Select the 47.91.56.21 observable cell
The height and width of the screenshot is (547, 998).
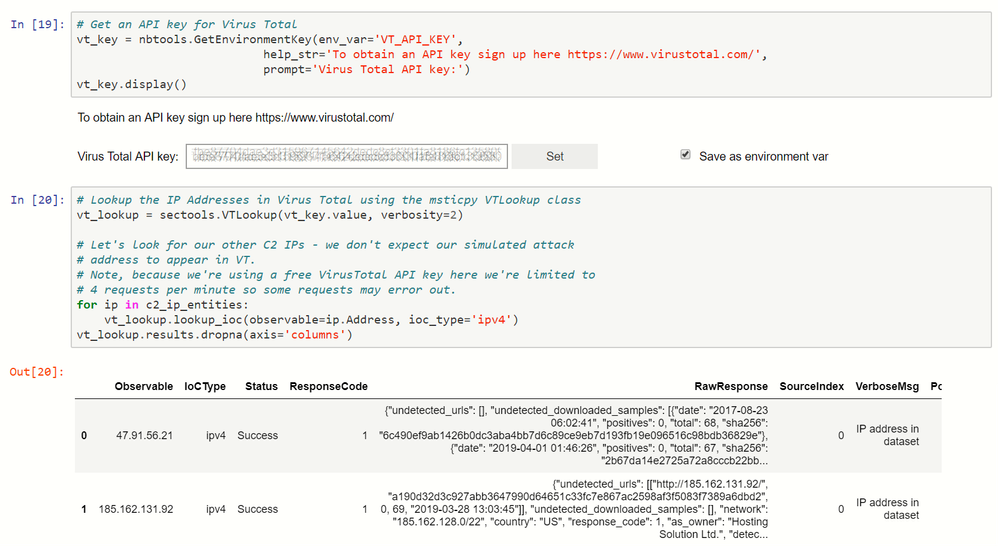click(144, 435)
